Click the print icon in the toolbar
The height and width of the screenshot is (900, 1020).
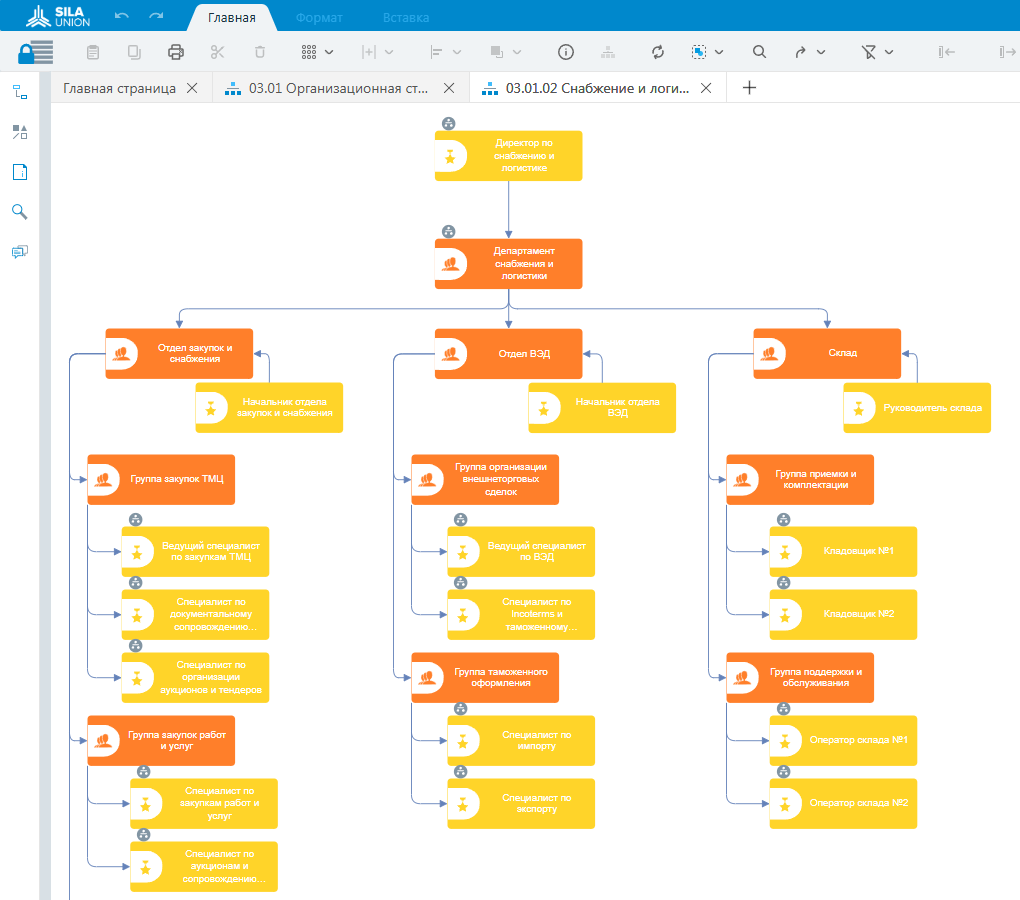(x=176, y=52)
